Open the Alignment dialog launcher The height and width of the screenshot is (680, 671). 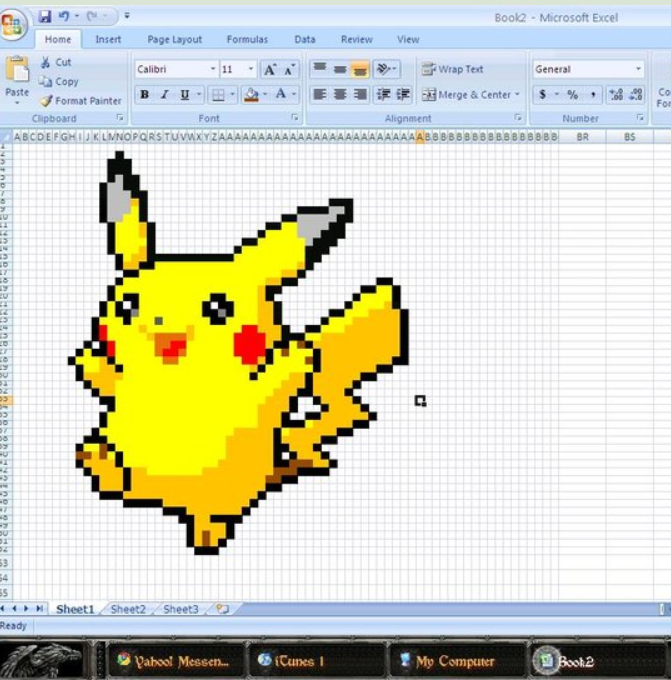[x=517, y=118]
